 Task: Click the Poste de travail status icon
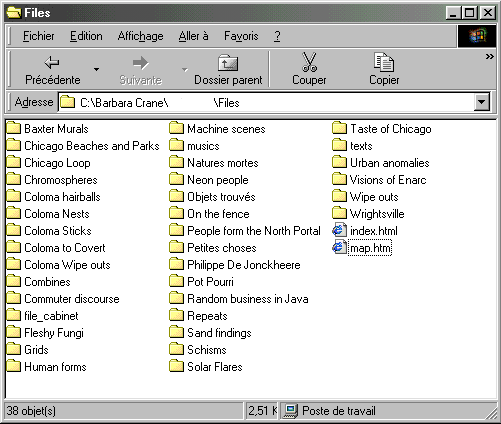(x=290, y=411)
